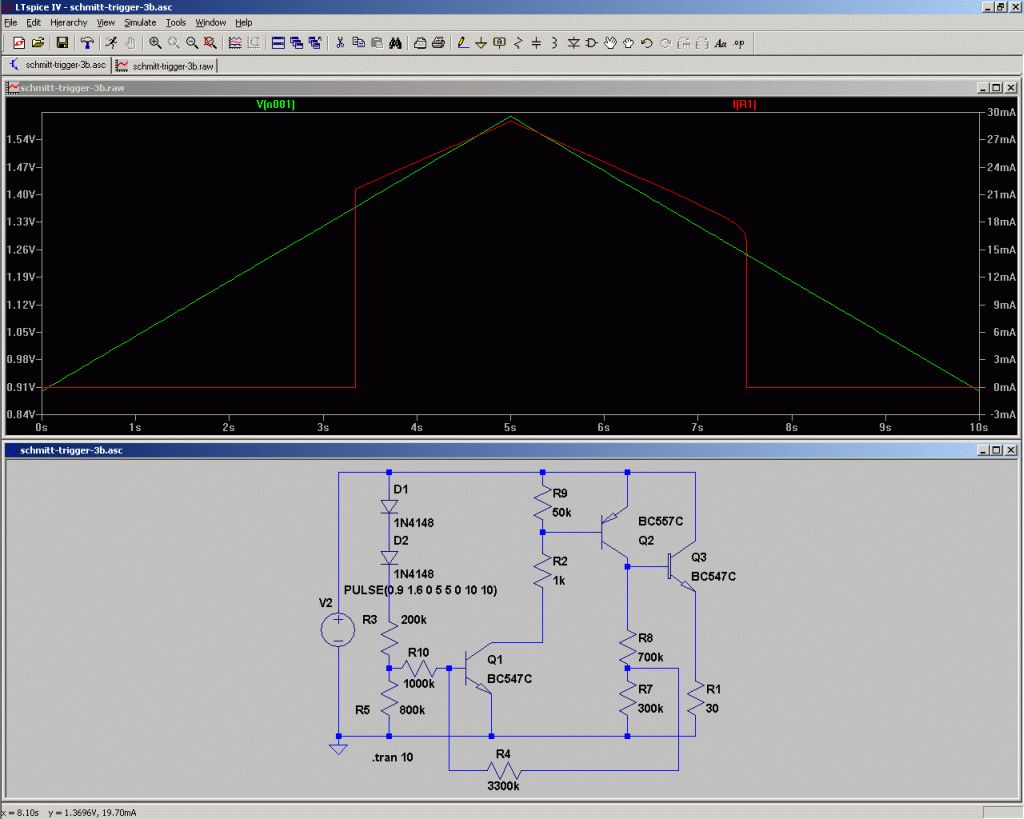Open the SPICE directive .op tool

[x=739, y=43]
